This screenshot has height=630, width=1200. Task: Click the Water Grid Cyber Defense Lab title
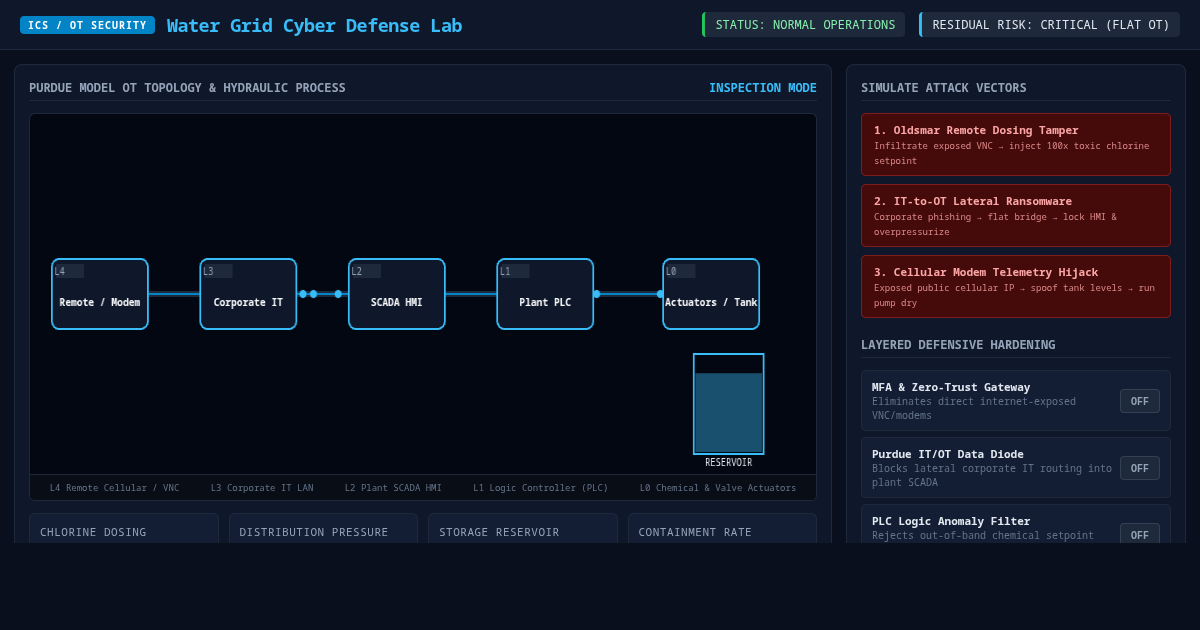[x=314, y=25]
